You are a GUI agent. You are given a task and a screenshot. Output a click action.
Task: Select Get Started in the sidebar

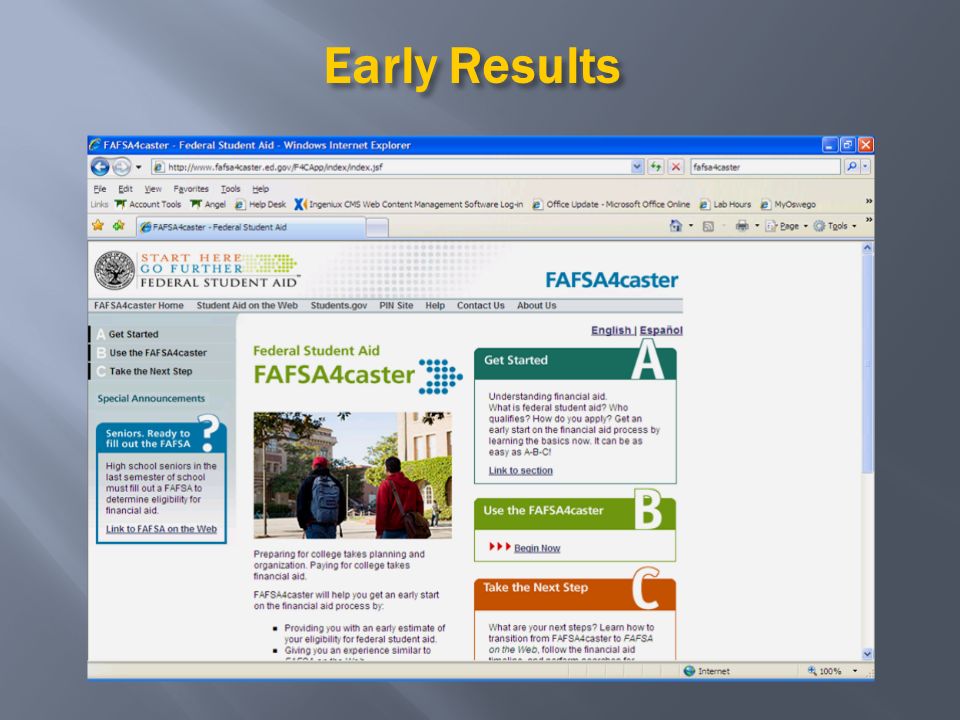pos(133,334)
